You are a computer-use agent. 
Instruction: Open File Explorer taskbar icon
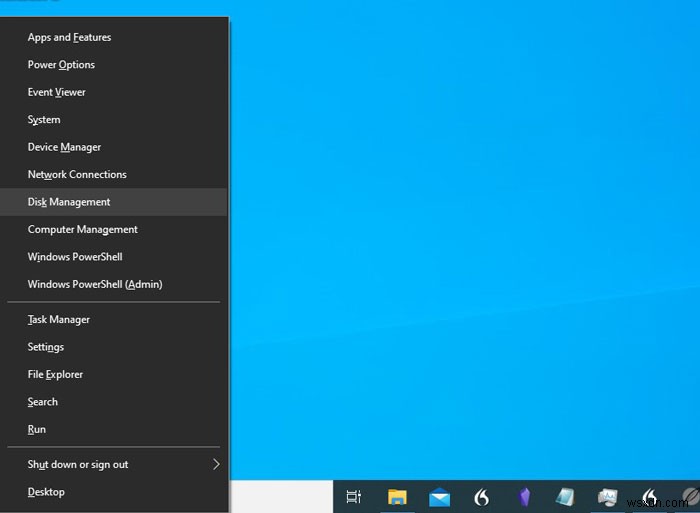click(x=397, y=496)
